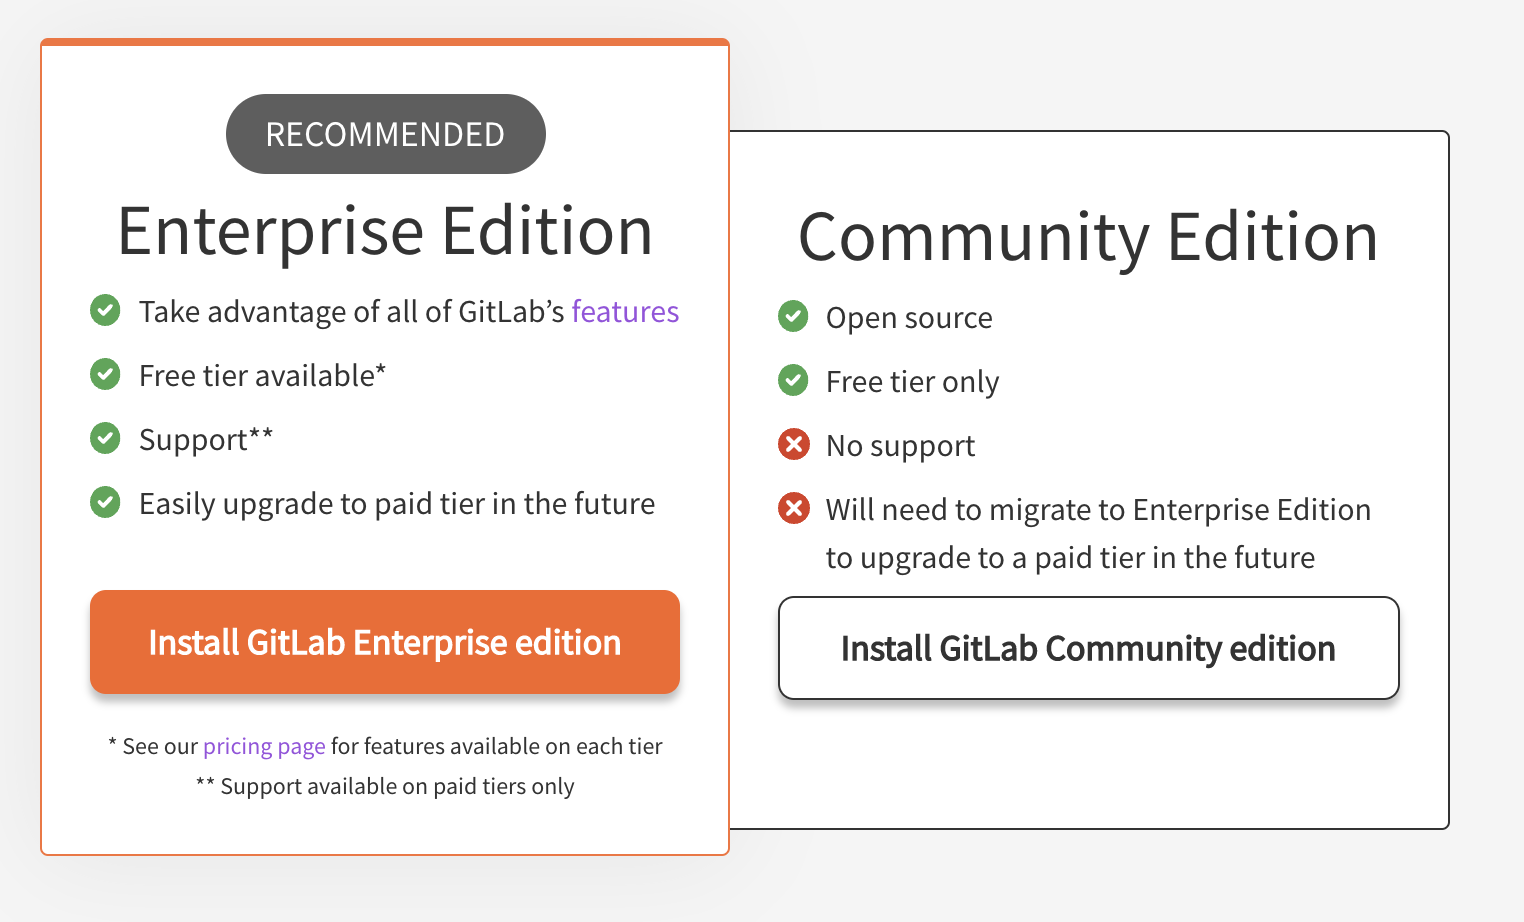Click check icon next to Free tier available
The image size is (1524, 922).
pyautogui.click(x=105, y=374)
